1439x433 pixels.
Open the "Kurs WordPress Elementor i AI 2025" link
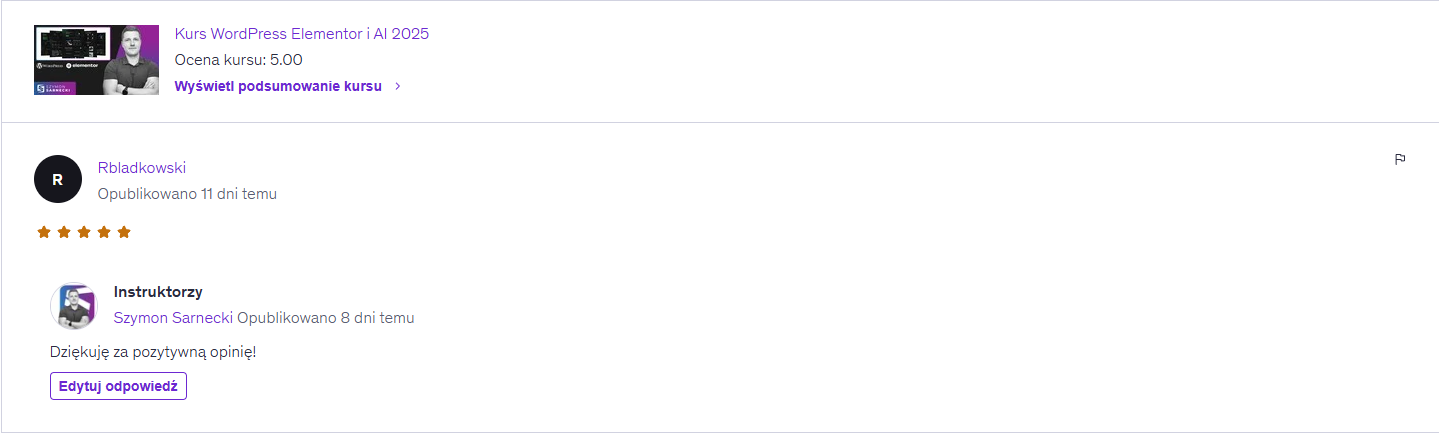point(301,34)
